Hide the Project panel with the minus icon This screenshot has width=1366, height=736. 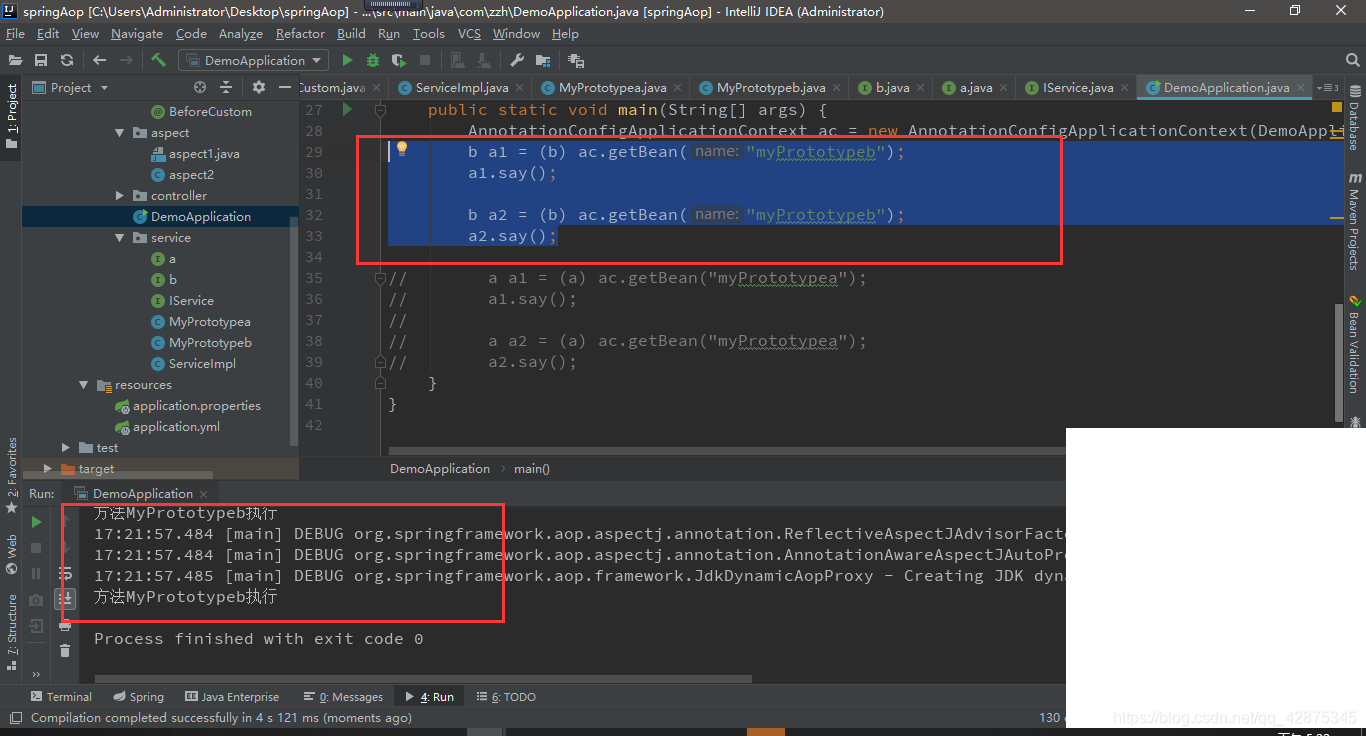285,87
